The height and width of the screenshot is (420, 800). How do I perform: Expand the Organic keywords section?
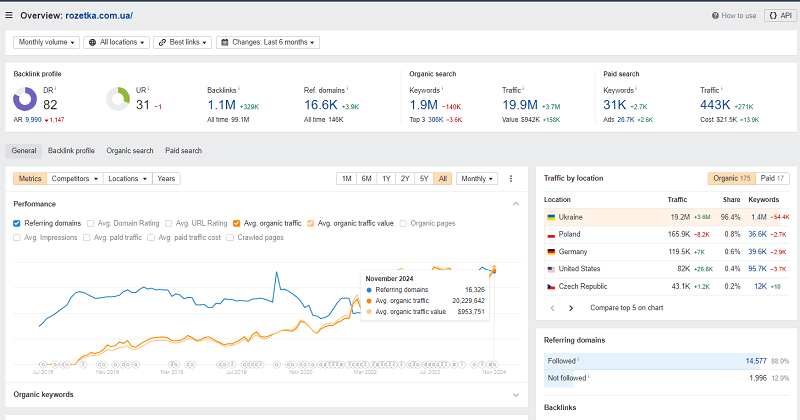pyautogui.click(x=516, y=394)
